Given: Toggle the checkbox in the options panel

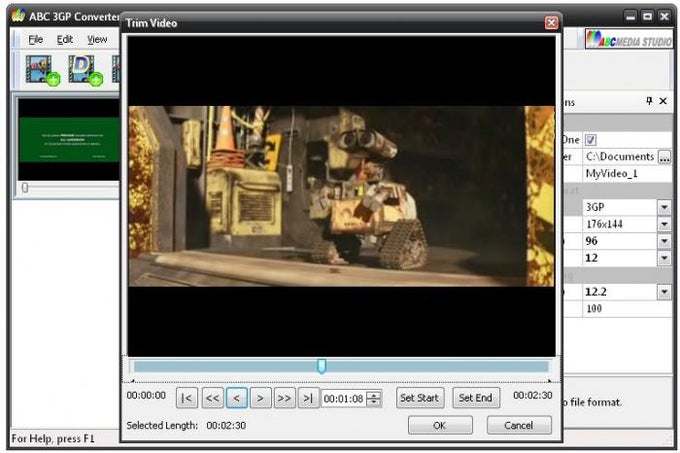Looking at the screenshot, I should coord(590,140).
